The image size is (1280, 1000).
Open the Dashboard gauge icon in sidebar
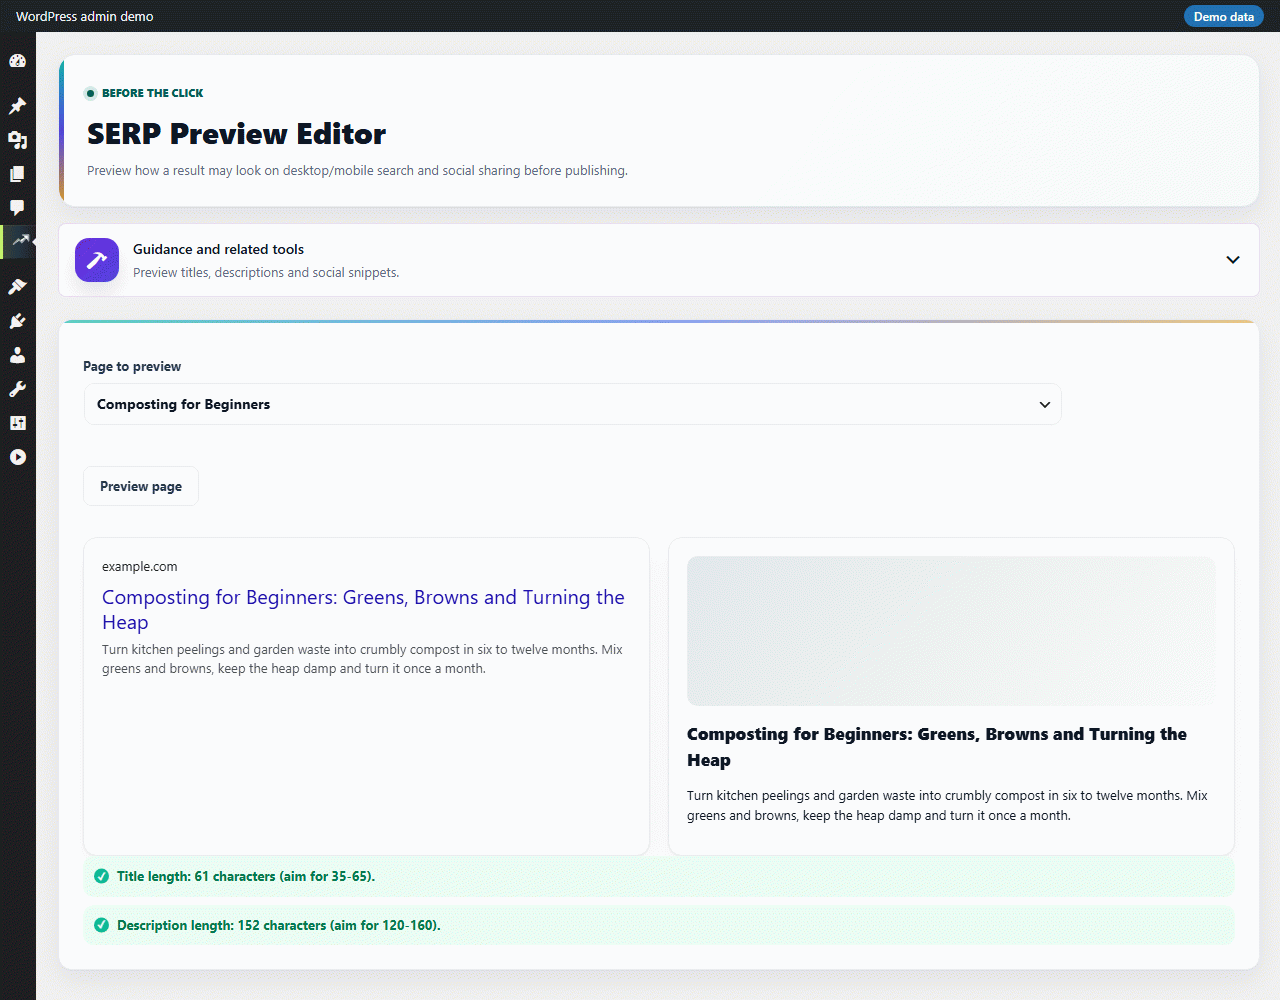coord(17,61)
